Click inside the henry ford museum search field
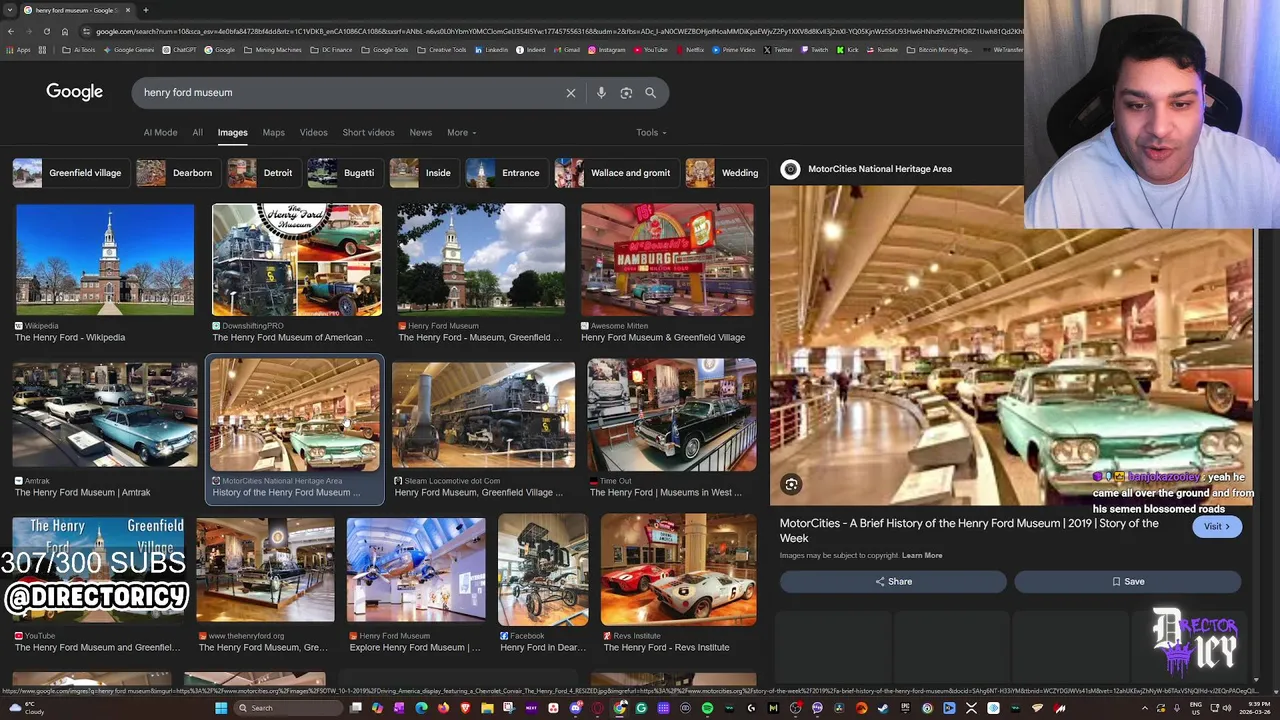This screenshot has width=1280, height=720. click(x=345, y=93)
